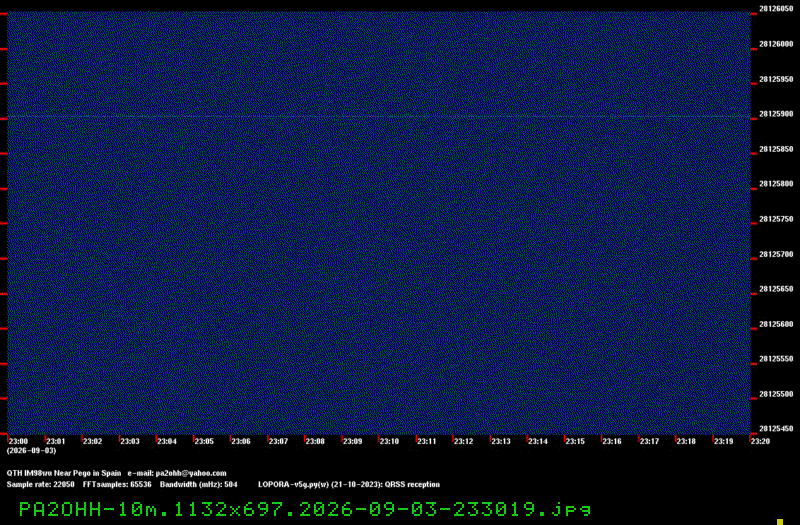Viewport: 800px width, 525px height.
Task: Click the 28126050 frequency label
Action: click(x=776, y=9)
